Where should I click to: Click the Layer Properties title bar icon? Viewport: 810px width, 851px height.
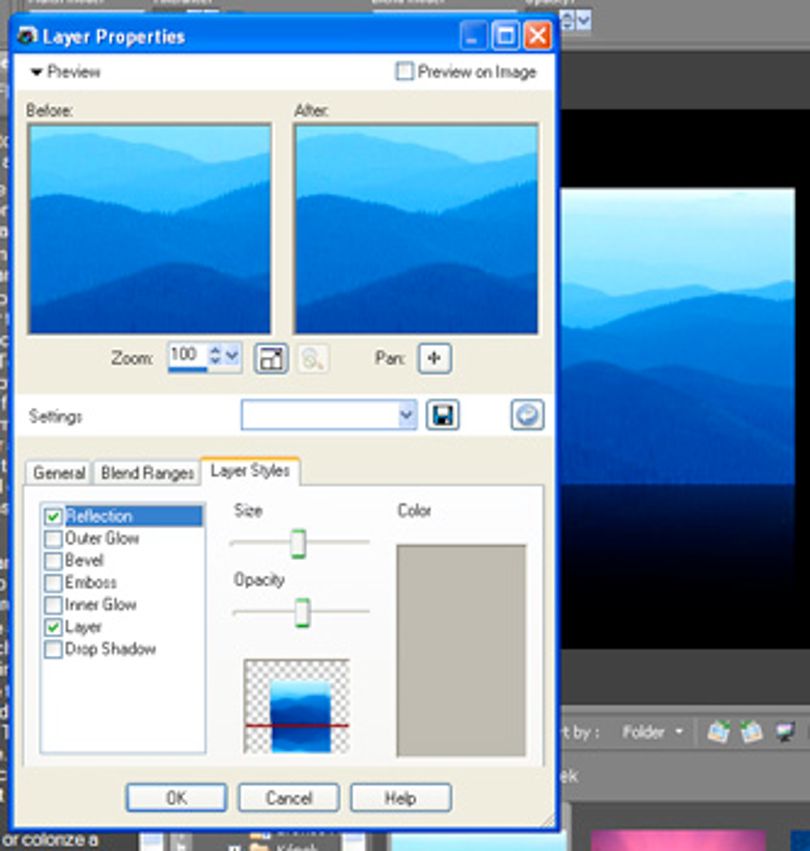(x=27, y=36)
